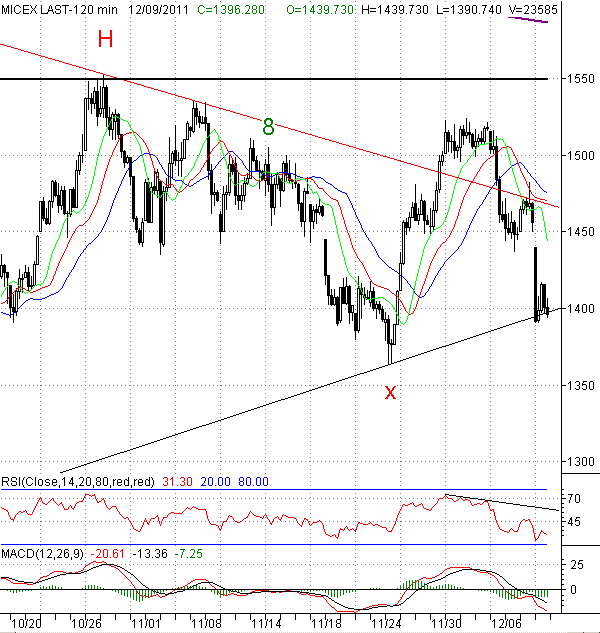Click the 1350 price axis label

(581, 385)
